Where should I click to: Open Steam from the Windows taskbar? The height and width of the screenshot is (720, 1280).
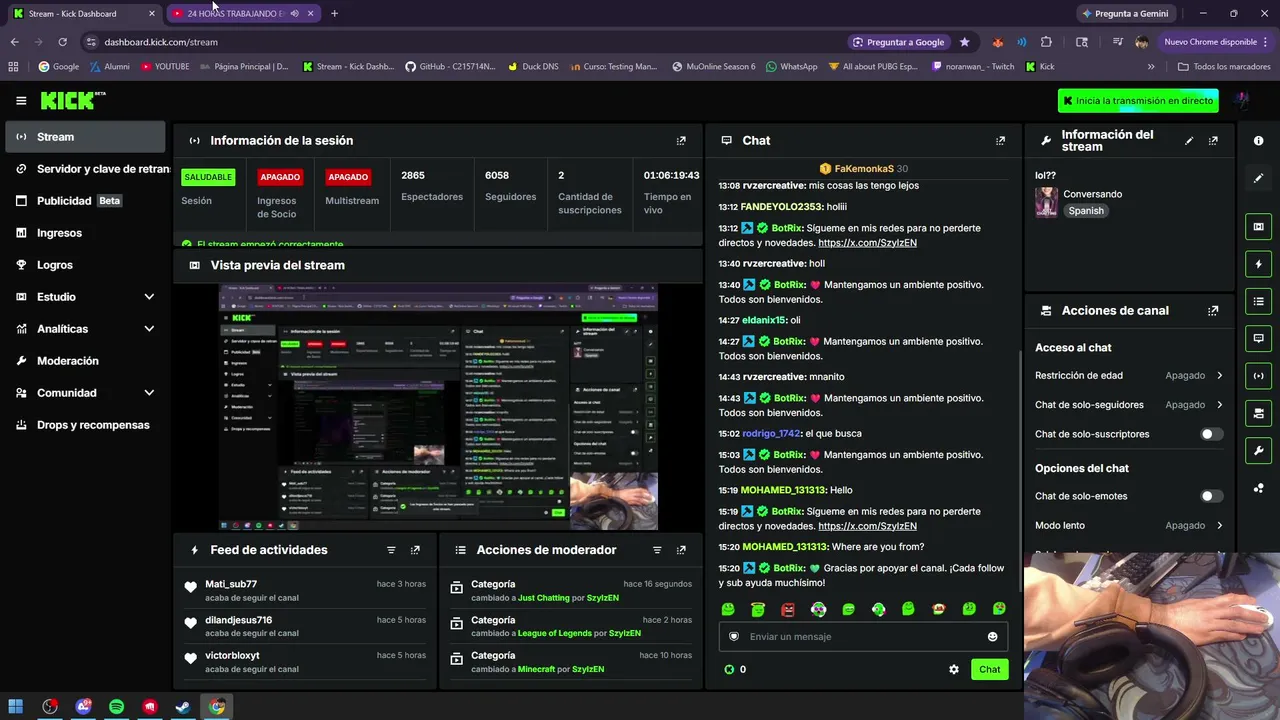[183, 707]
